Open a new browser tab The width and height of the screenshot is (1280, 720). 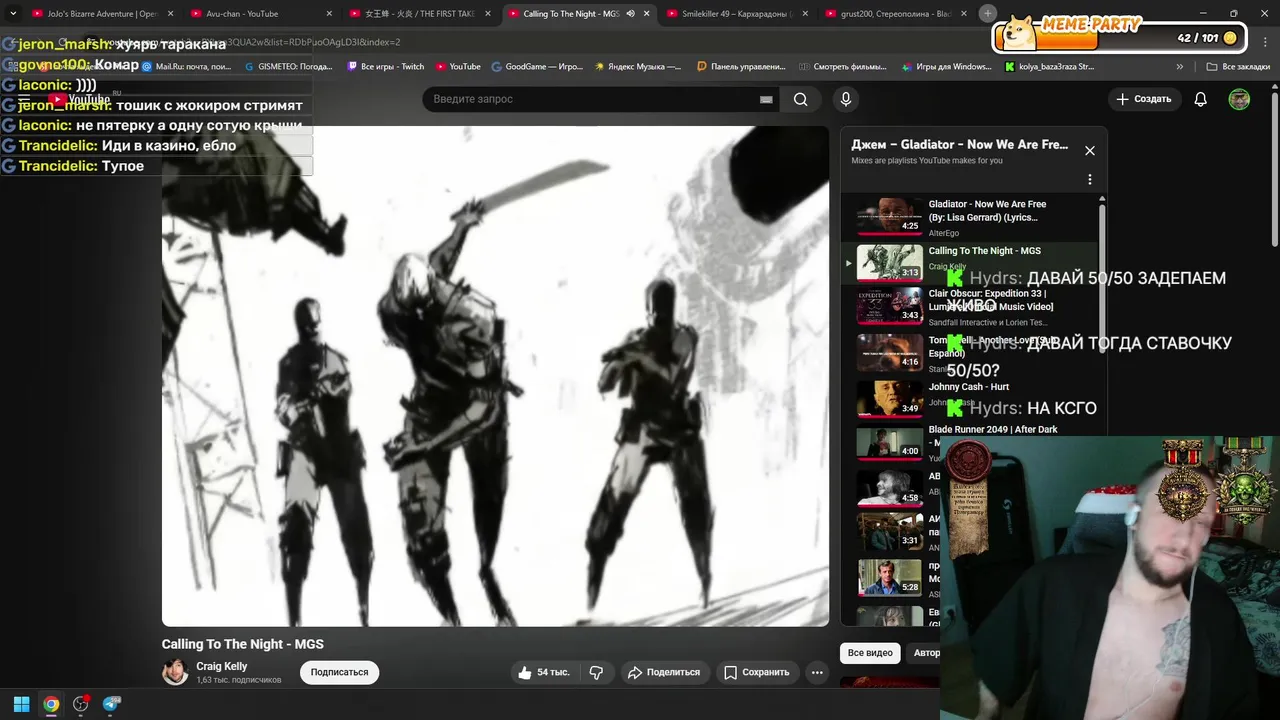tap(988, 13)
